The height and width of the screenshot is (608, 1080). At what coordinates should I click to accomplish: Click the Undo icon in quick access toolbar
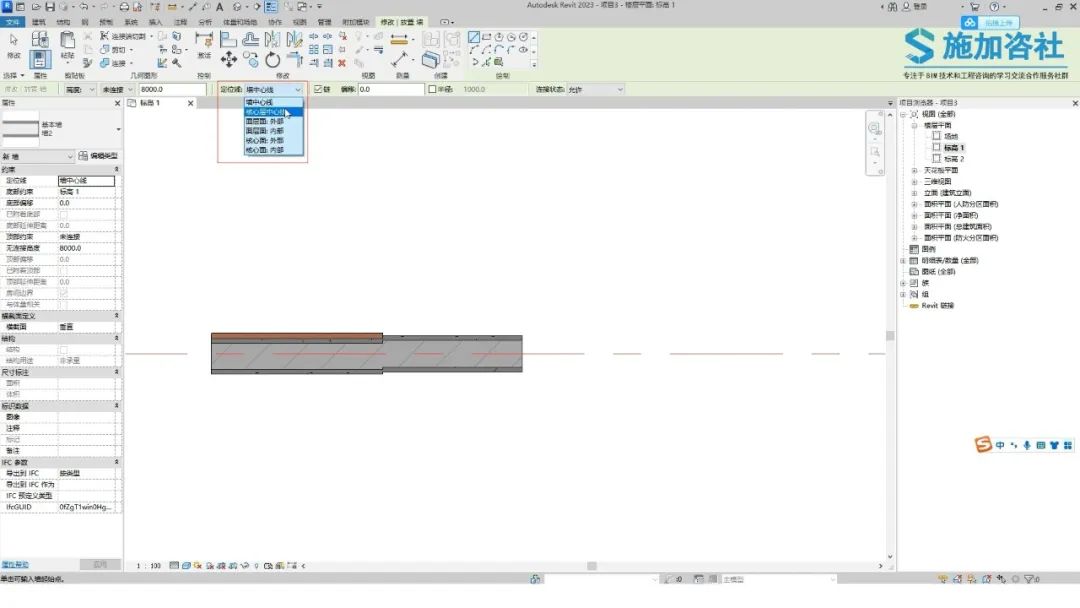coord(83,7)
